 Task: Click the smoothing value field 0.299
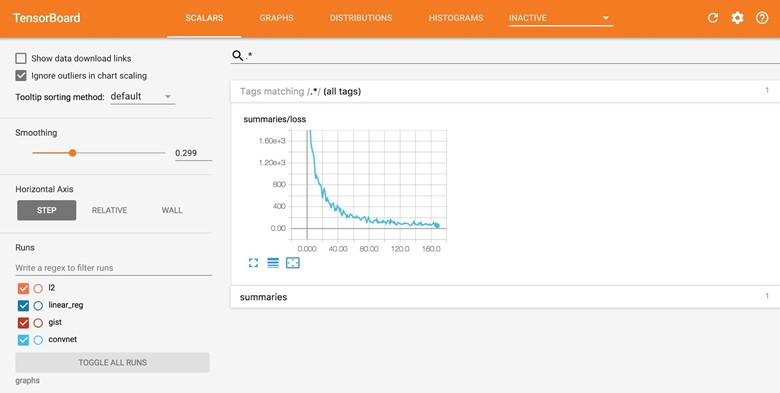click(x=193, y=153)
